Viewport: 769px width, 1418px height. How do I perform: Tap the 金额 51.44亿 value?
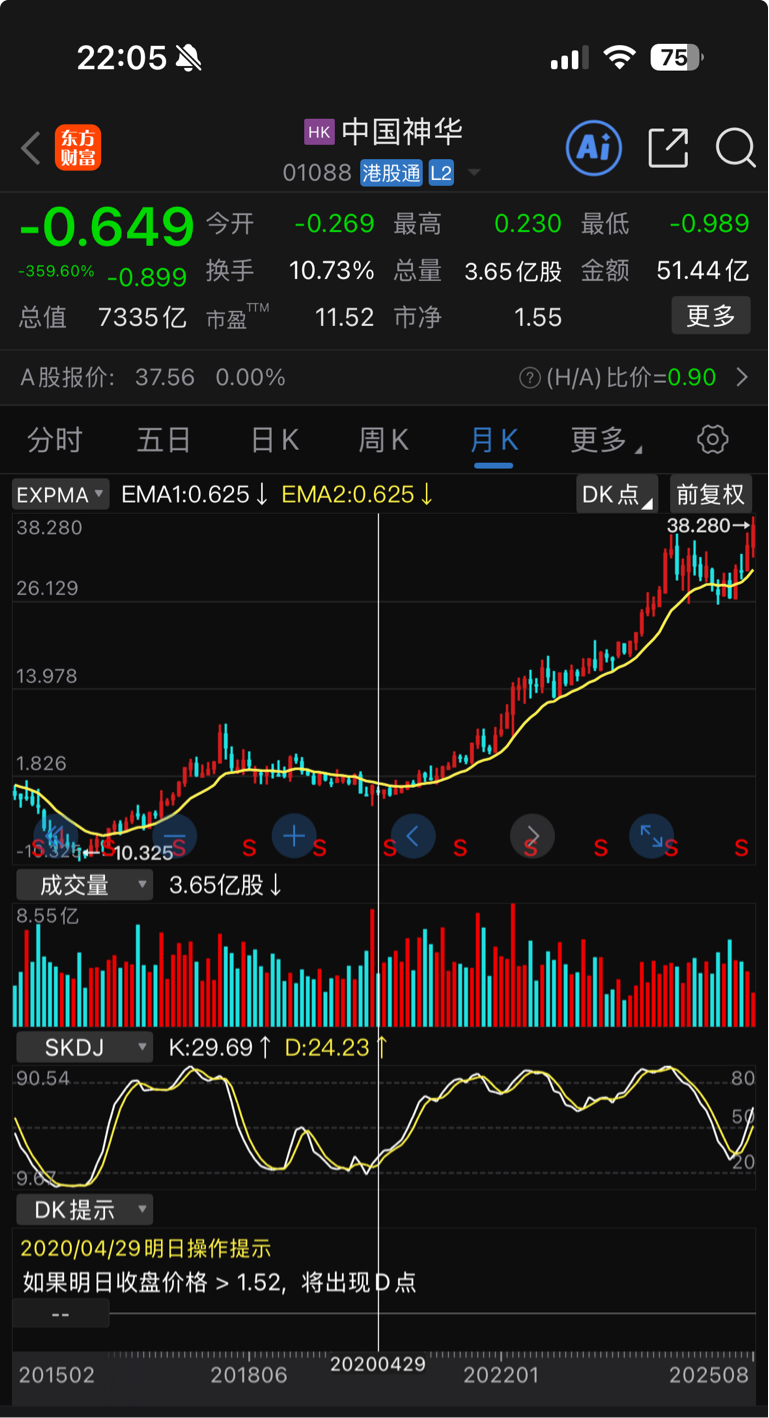(703, 271)
